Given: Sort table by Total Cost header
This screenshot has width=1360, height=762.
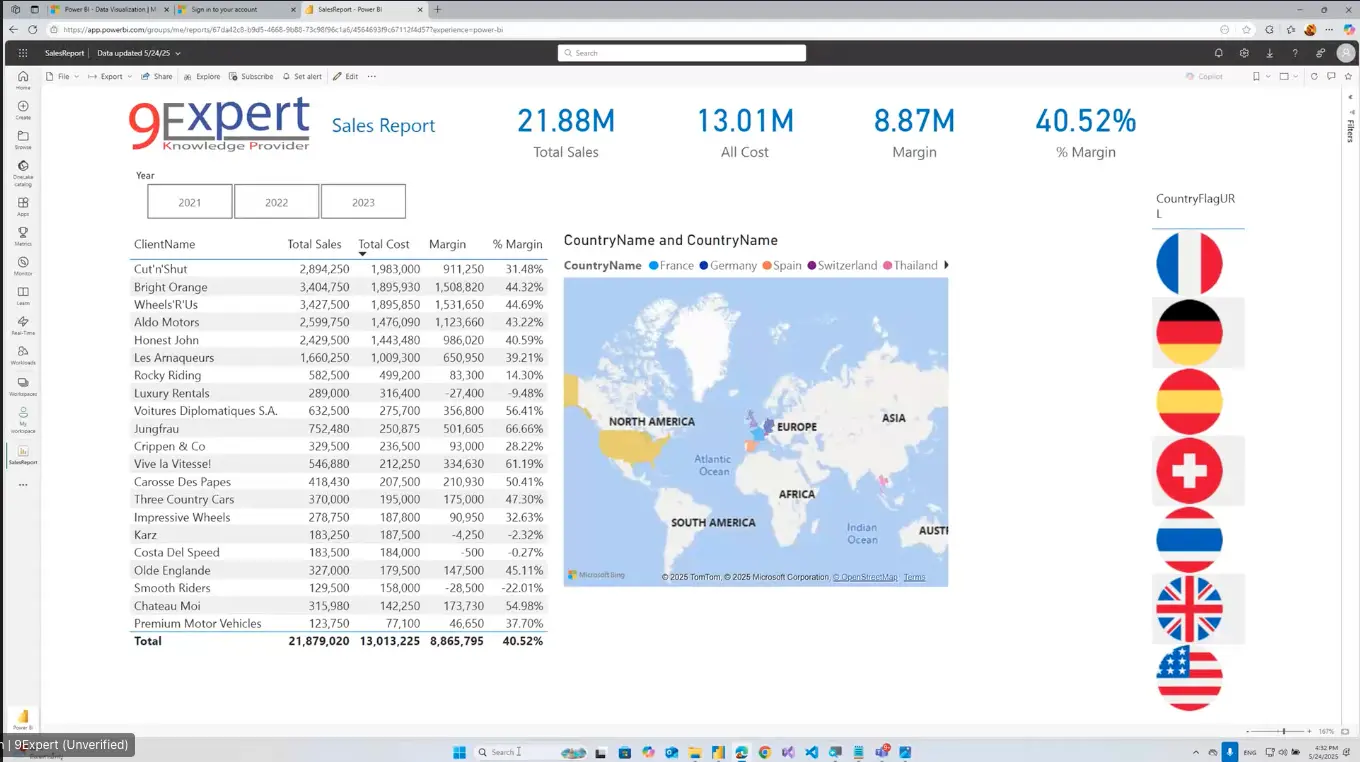Looking at the screenshot, I should tap(384, 244).
